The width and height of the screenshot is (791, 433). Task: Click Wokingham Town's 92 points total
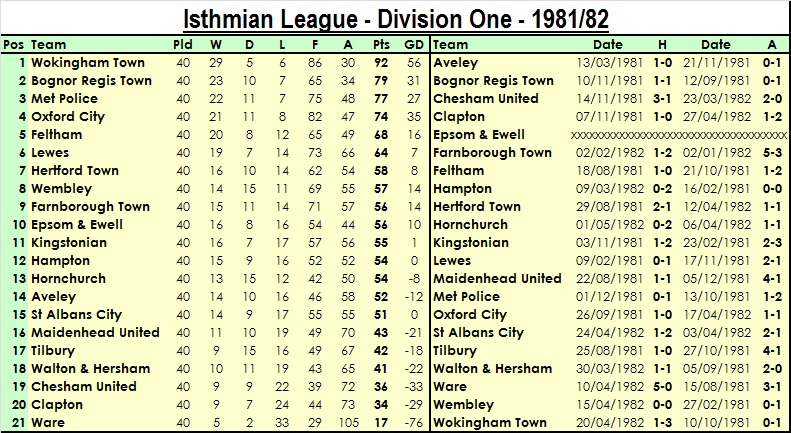point(380,63)
